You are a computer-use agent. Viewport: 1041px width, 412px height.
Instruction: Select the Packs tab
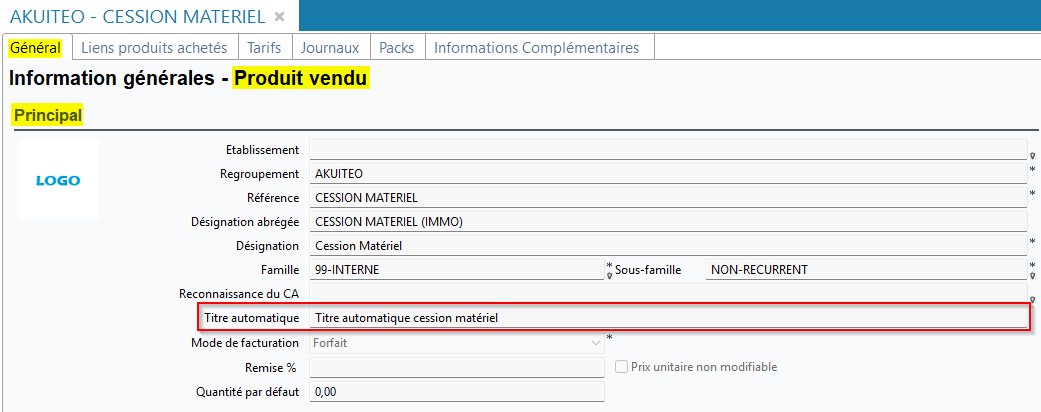(x=396, y=48)
